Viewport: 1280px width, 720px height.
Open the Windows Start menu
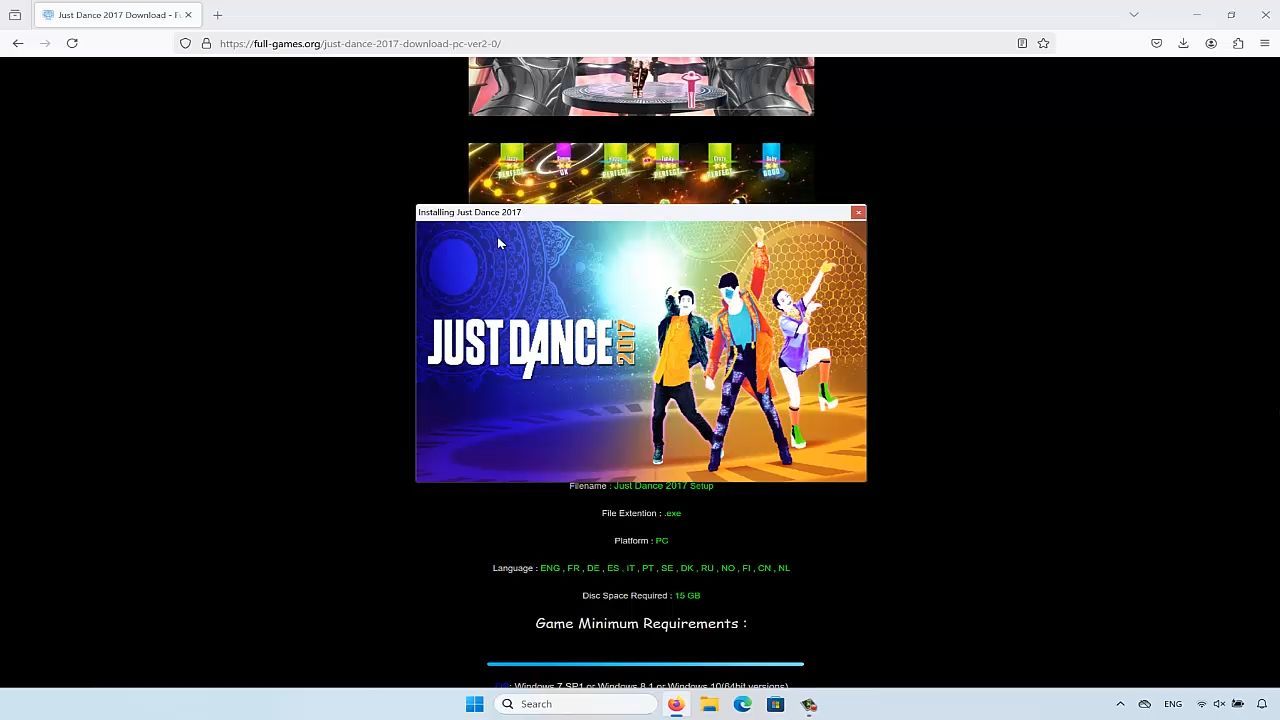click(x=475, y=704)
